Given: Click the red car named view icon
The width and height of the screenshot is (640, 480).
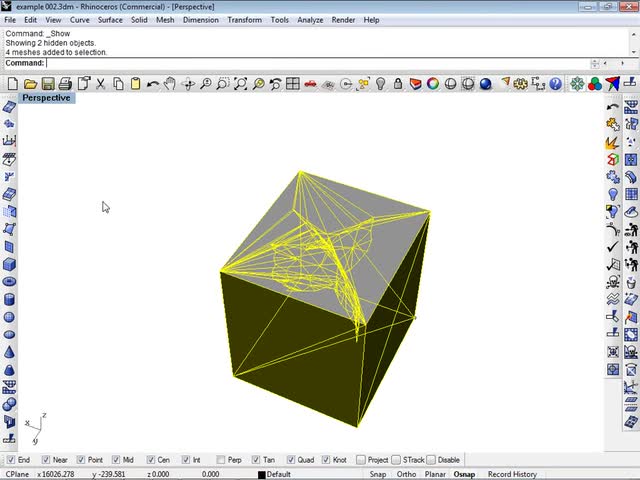Looking at the screenshot, I should [x=310, y=84].
